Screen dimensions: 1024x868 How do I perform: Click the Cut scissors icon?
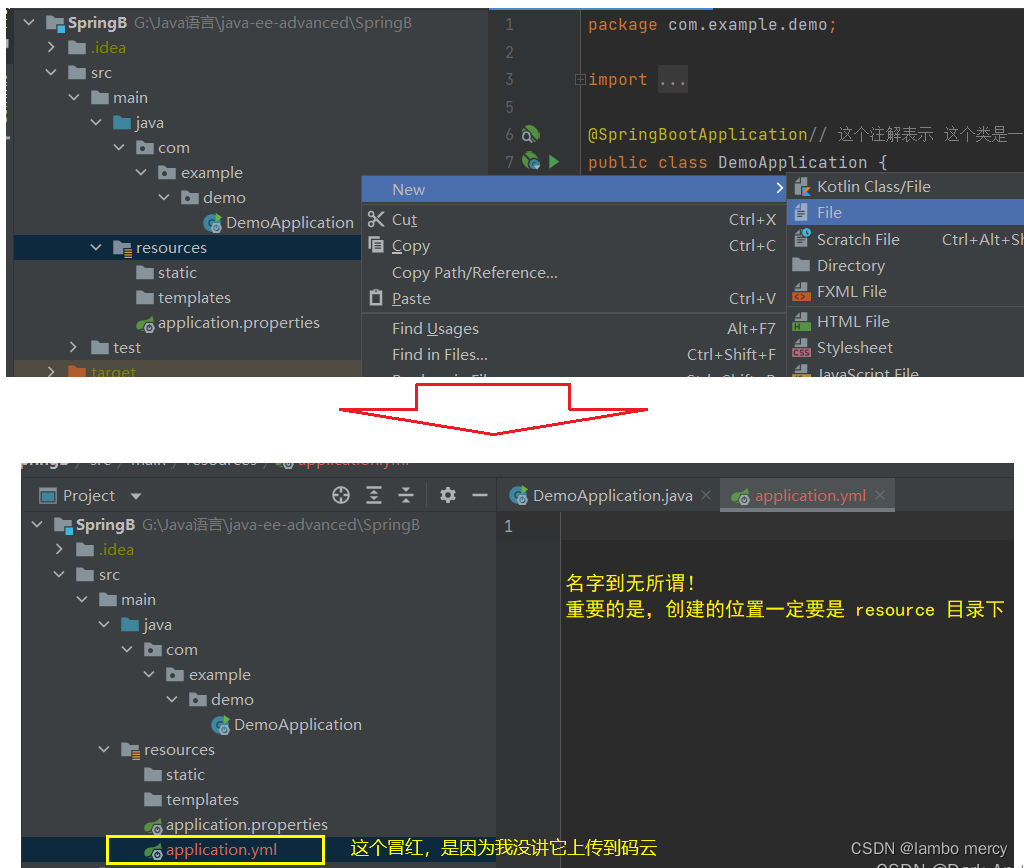pos(376,219)
